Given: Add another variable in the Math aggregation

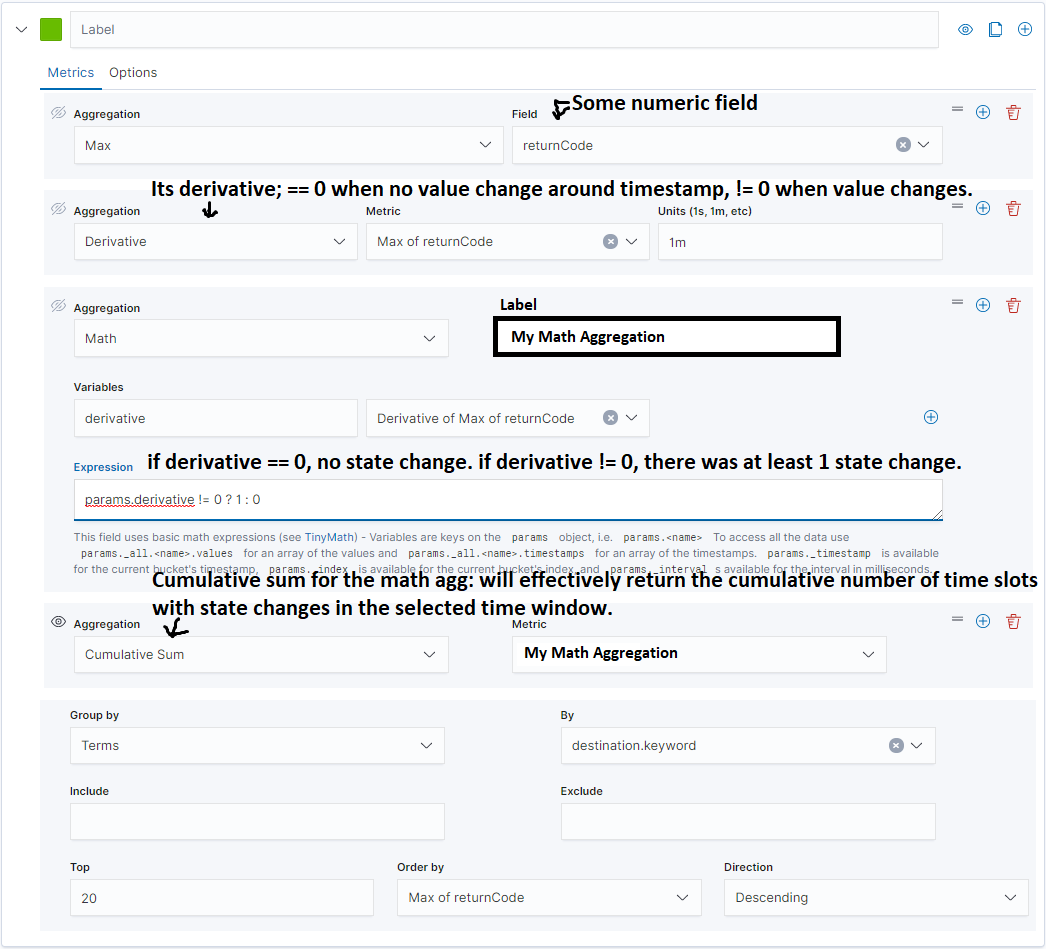Looking at the screenshot, I should [930, 417].
